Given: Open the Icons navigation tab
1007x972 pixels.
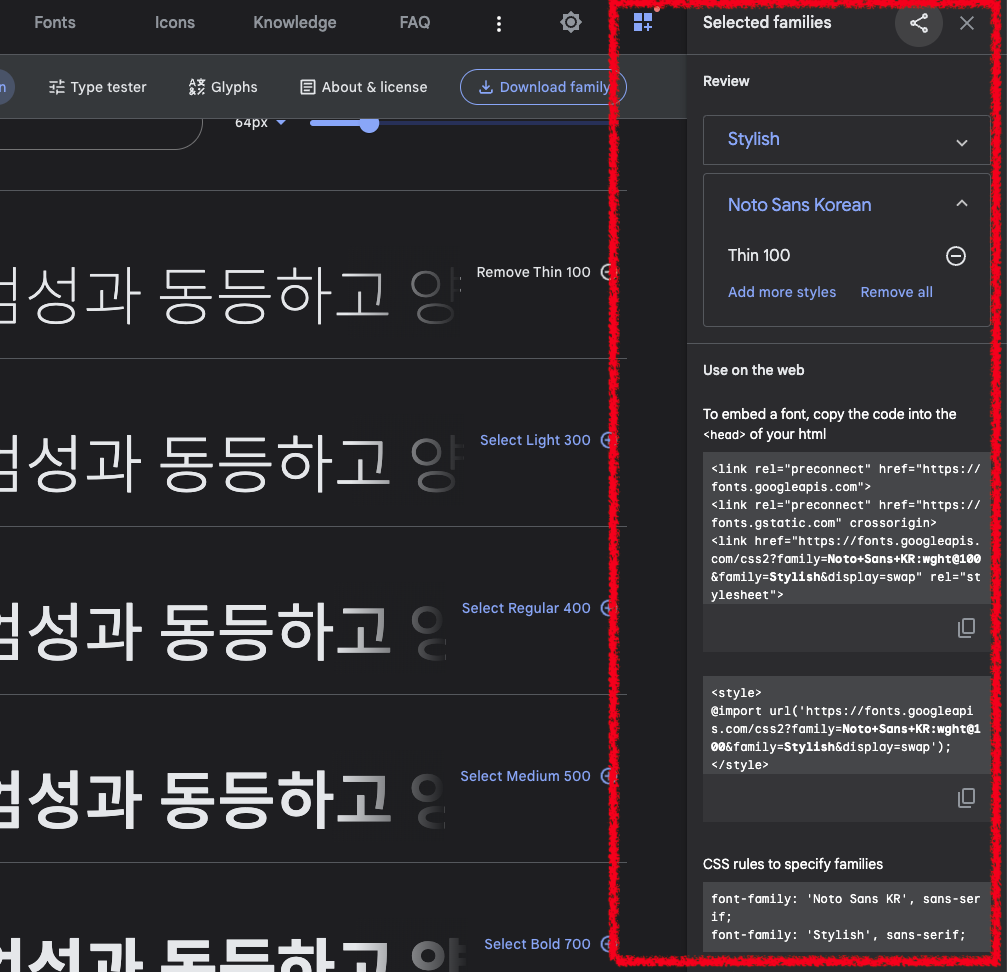Looking at the screenshot, I should (175, 22).
